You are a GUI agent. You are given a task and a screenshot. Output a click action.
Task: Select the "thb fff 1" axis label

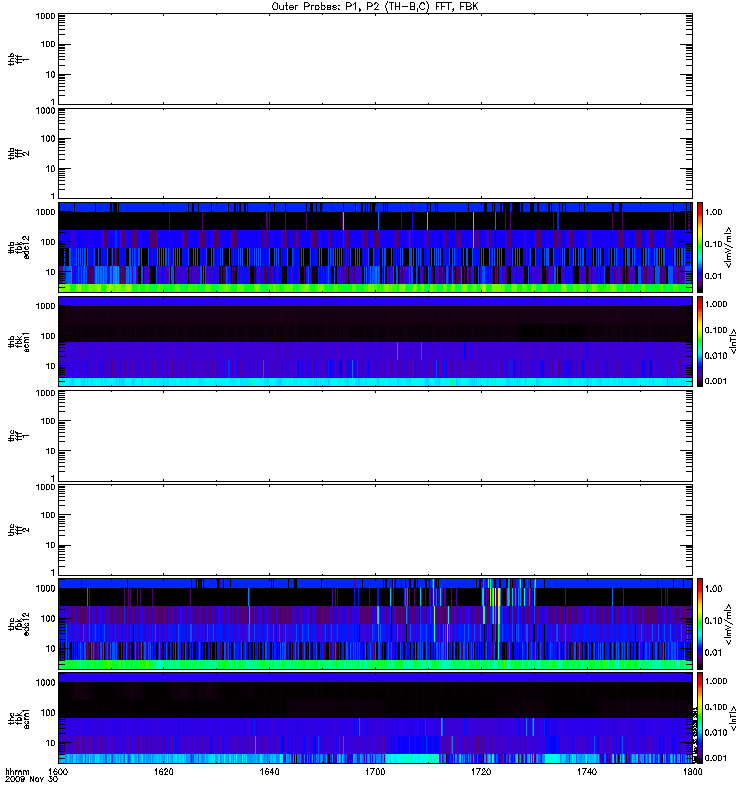pos(18,59)
